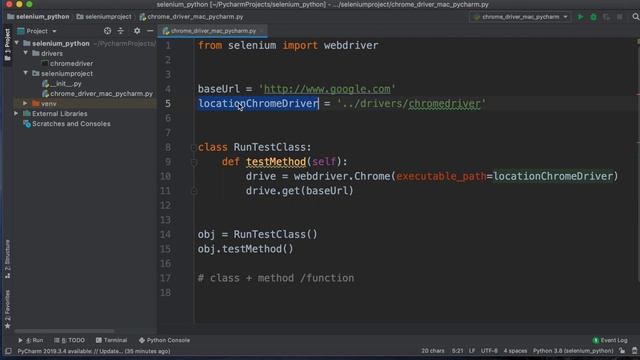Click 4 spaces indent setting

[515, 351]
